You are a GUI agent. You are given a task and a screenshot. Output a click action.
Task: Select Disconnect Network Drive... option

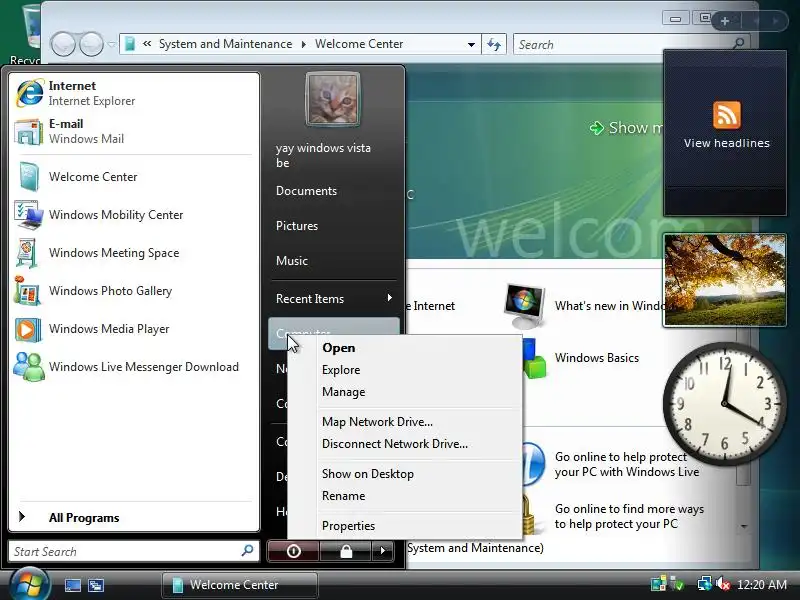pyautogui.click(x=394, y=444)
